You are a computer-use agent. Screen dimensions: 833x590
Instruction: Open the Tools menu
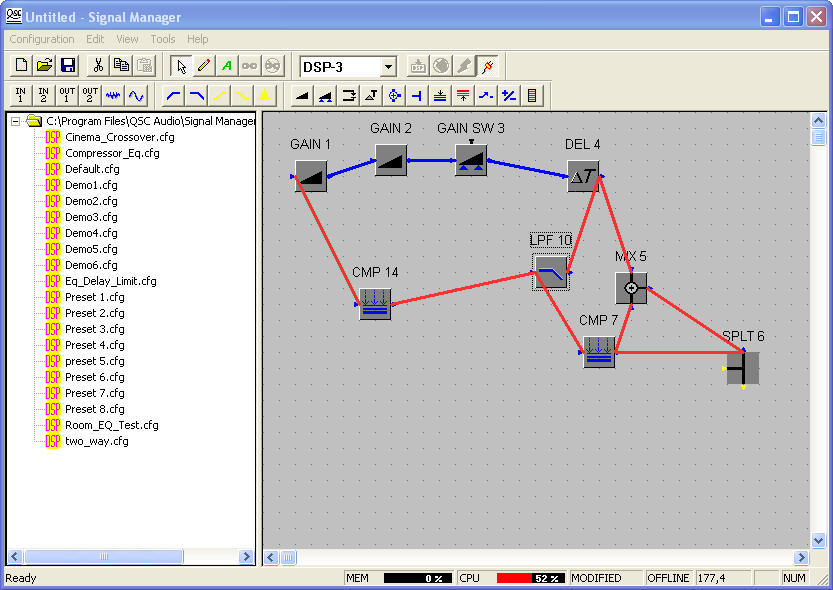(x=163, y=39)
